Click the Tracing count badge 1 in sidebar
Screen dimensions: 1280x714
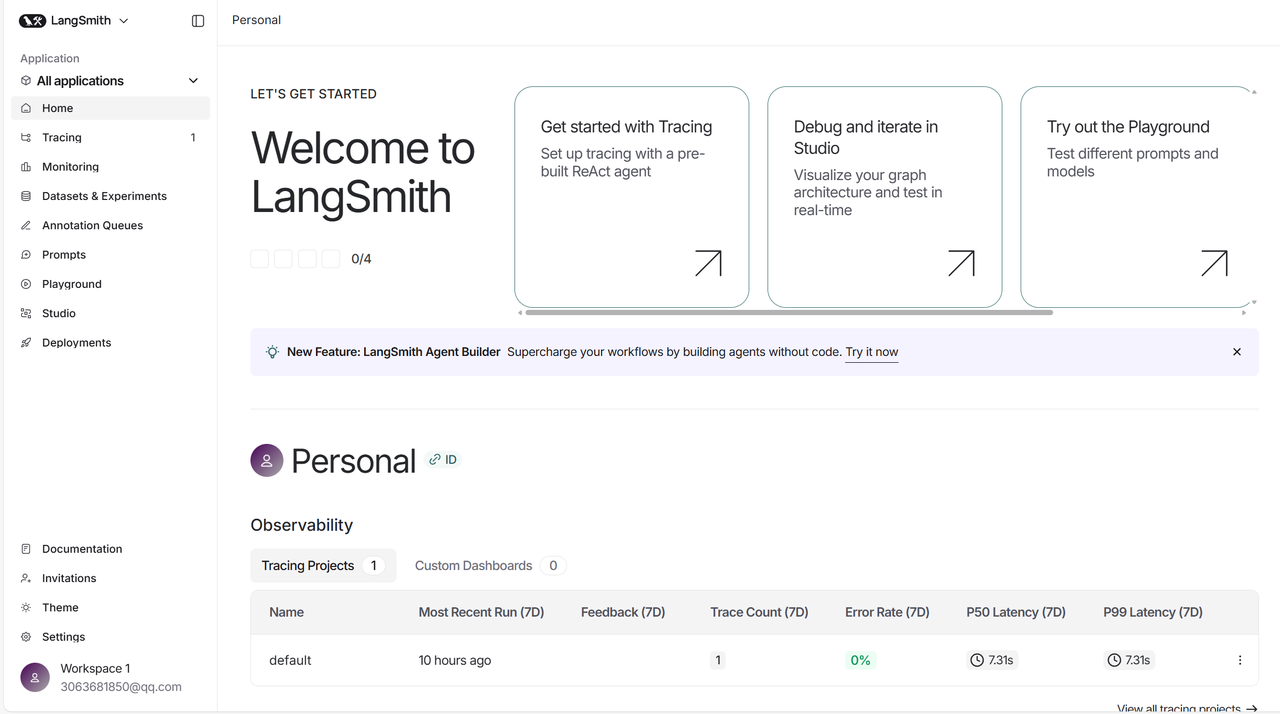[193, 138]
